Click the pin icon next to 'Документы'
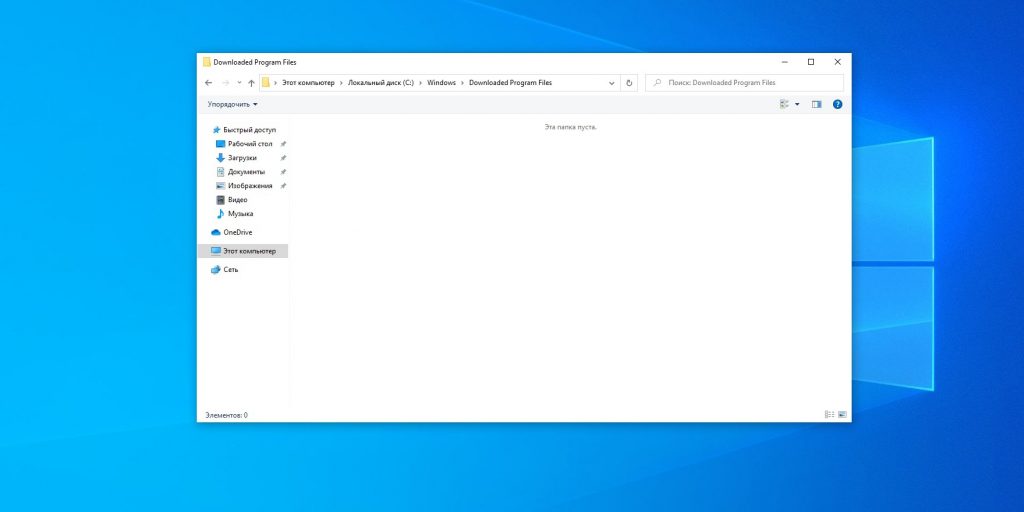This screenshot has height=512, width=1024. [x=283, y=172]
